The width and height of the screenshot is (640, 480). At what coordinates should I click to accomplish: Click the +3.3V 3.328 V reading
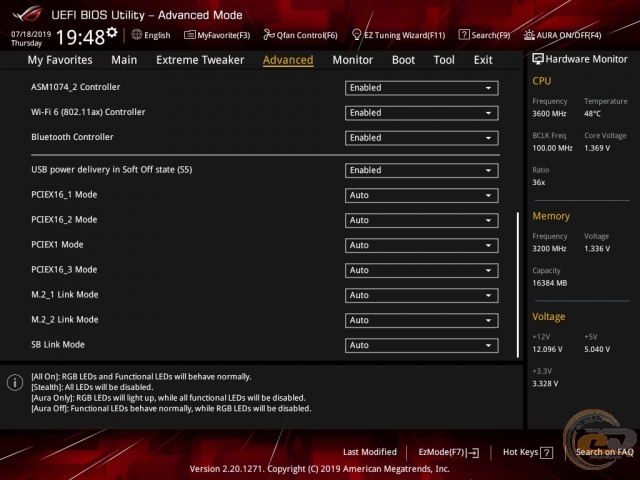545,383
